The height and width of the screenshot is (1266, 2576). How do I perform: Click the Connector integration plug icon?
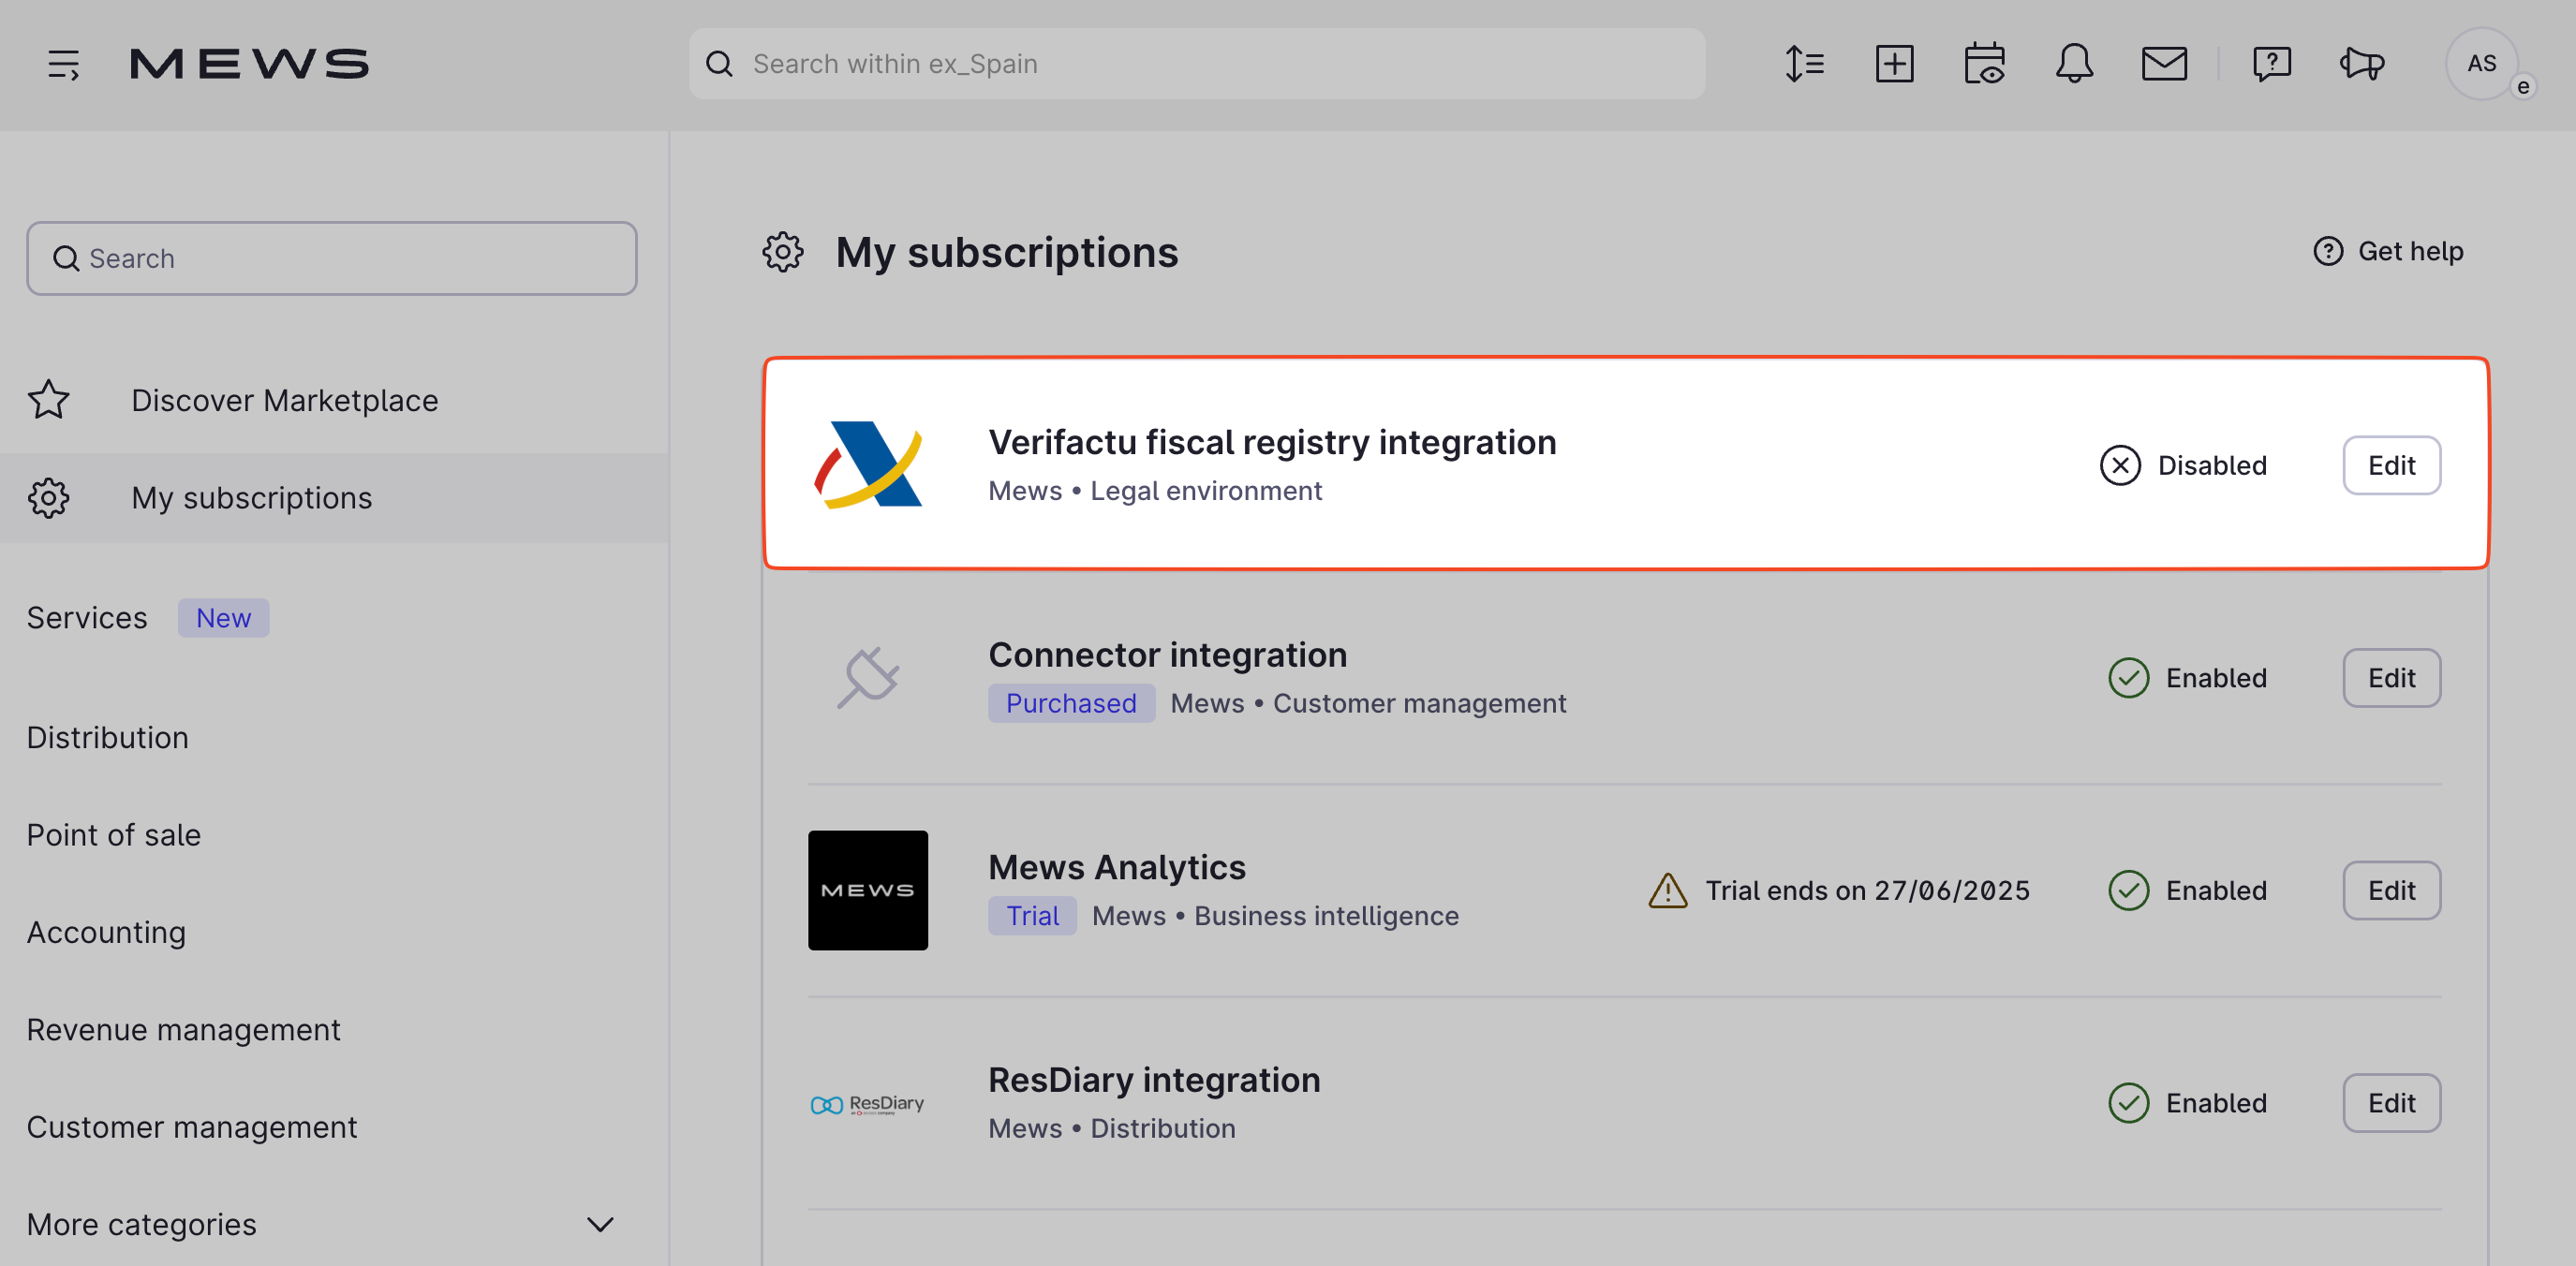pyautogui.click(x=868, y=678)
